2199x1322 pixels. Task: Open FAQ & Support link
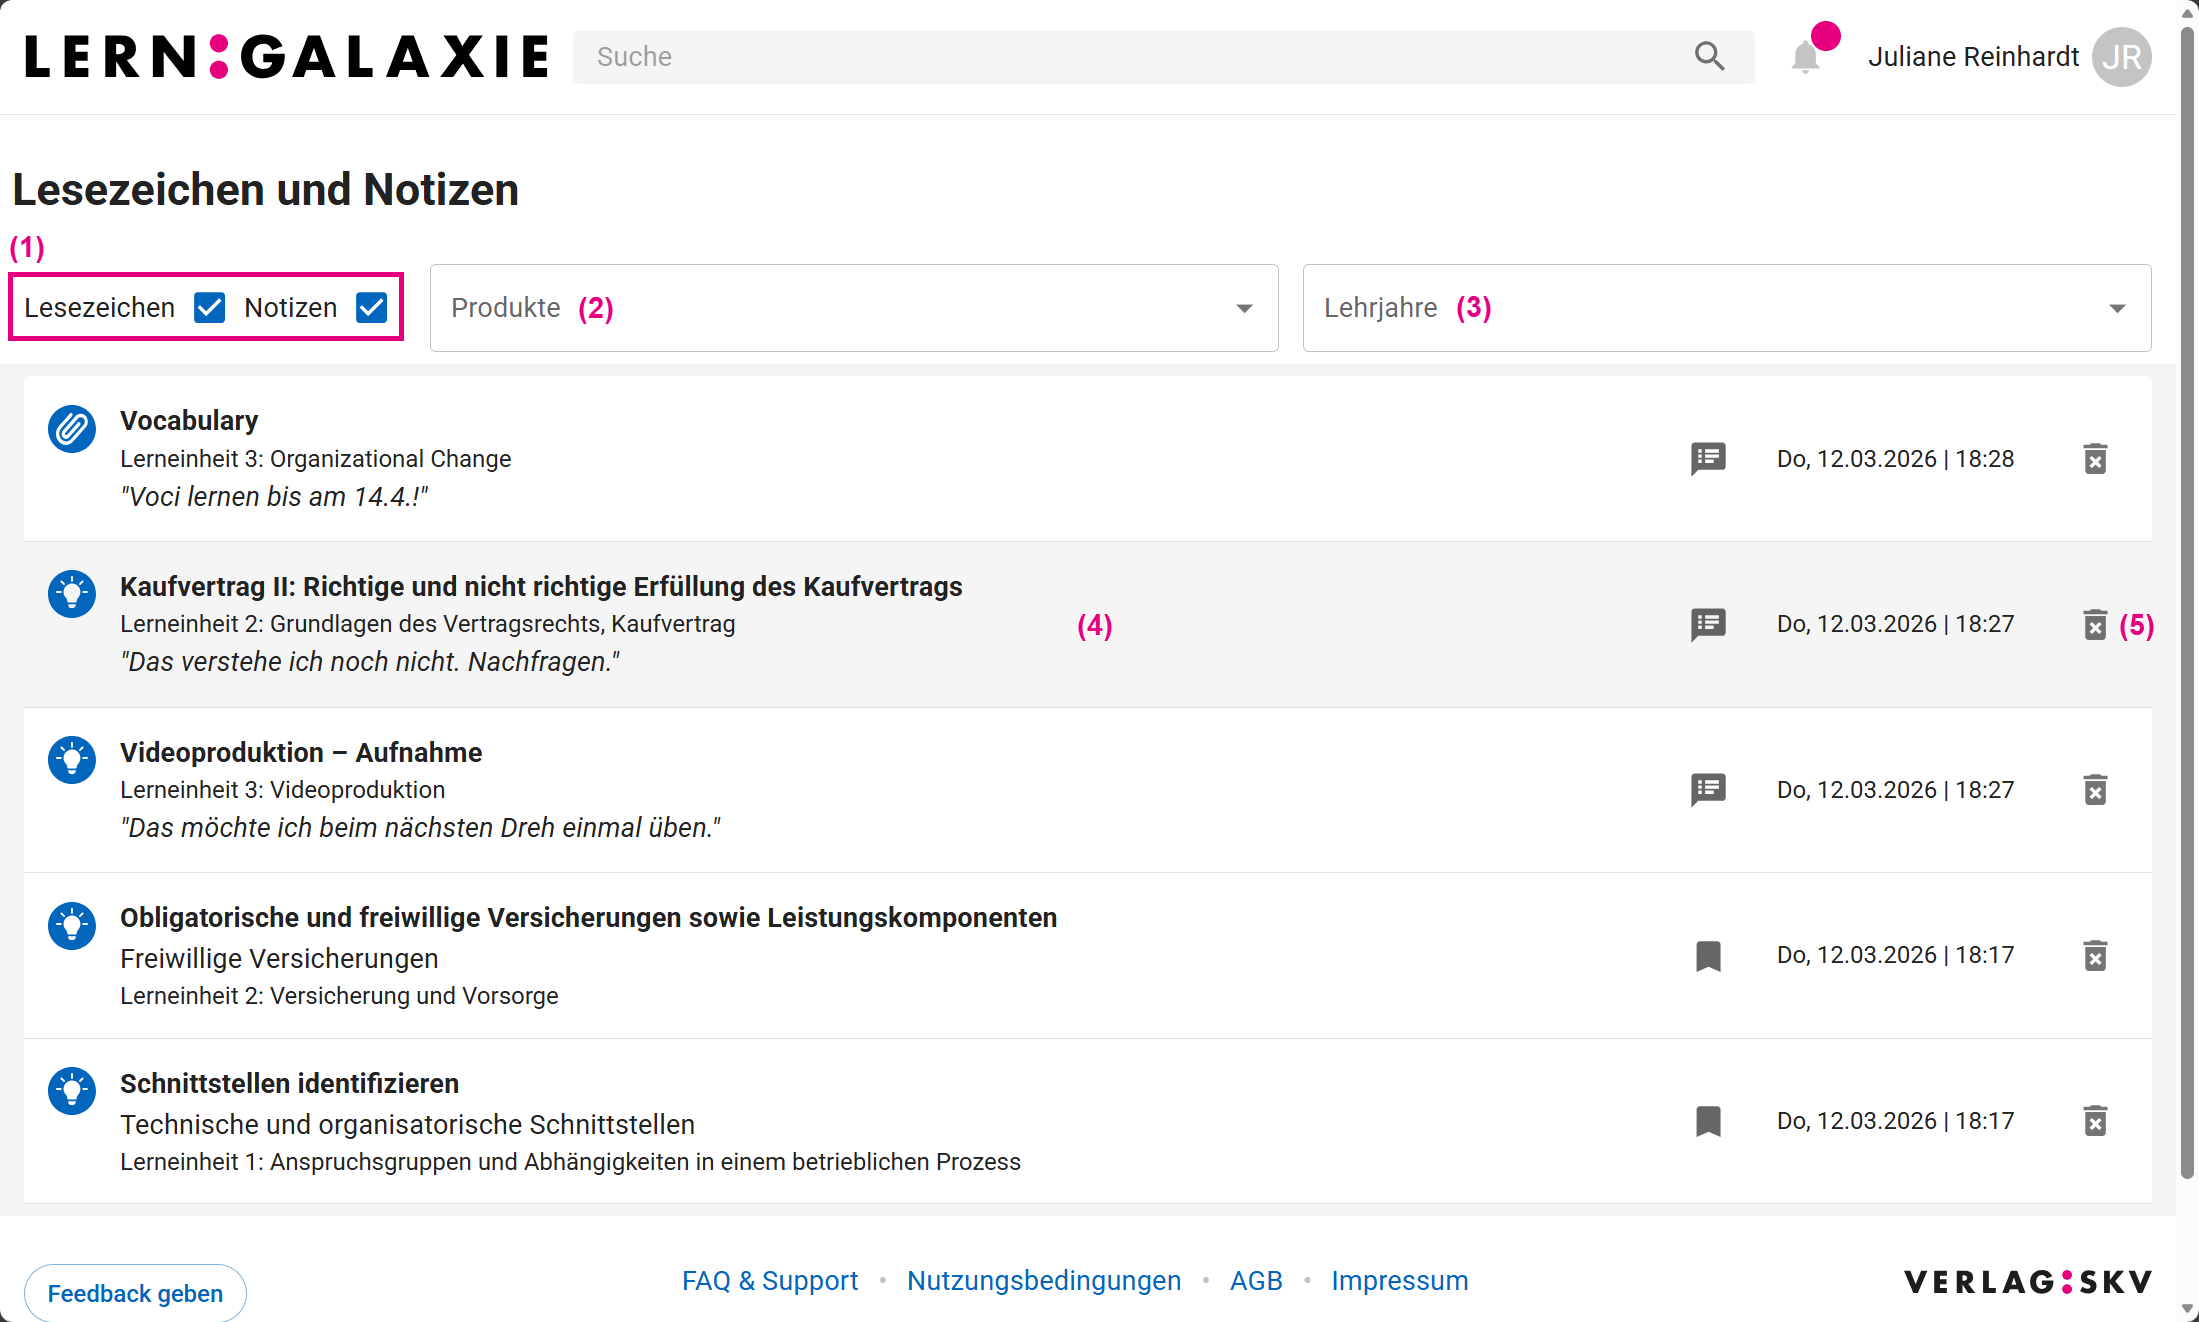770,1281
